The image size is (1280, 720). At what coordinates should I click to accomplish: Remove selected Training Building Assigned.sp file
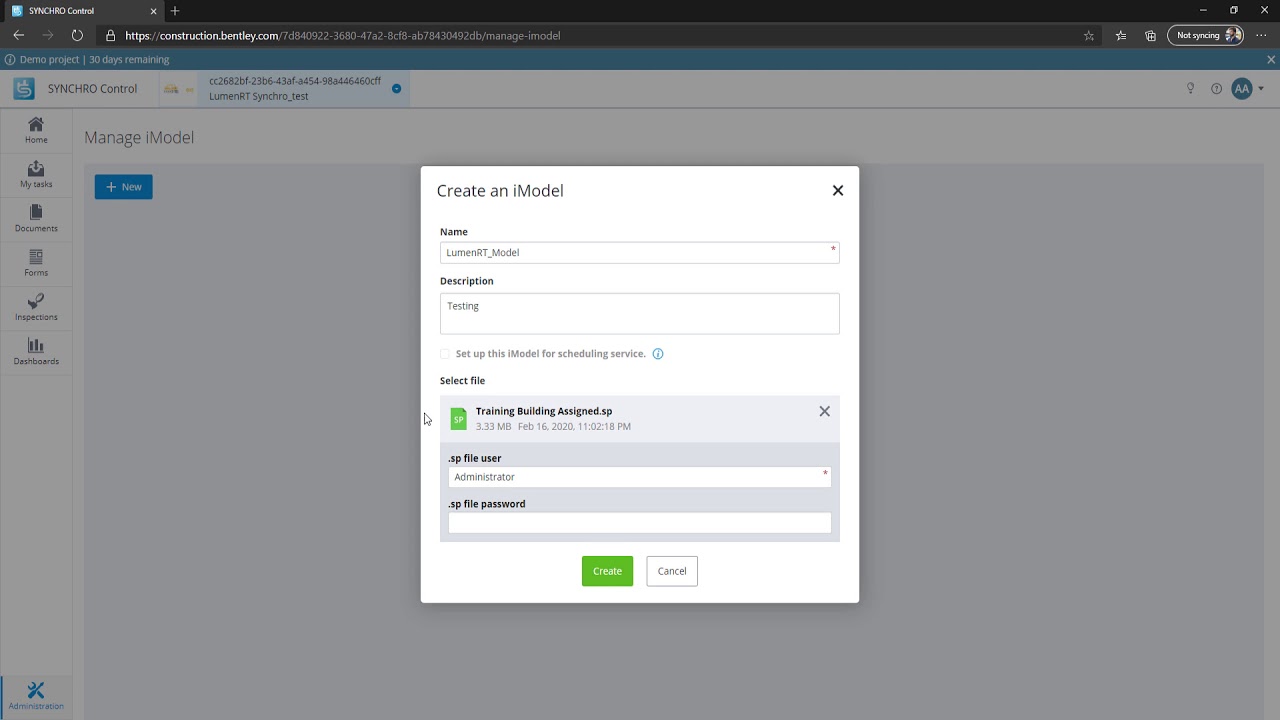(825, 411)
